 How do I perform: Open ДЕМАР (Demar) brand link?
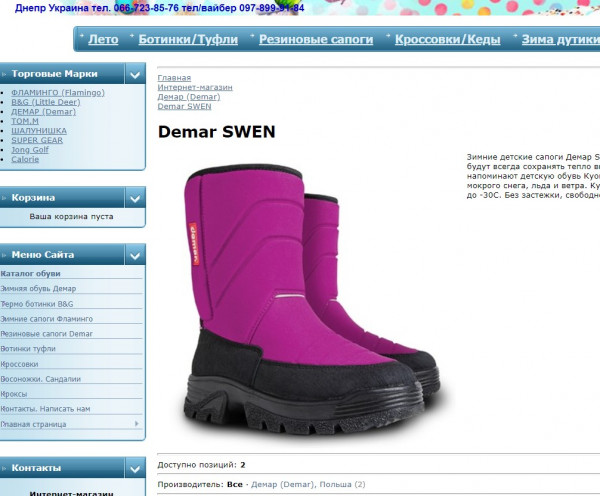pos(43,112)
